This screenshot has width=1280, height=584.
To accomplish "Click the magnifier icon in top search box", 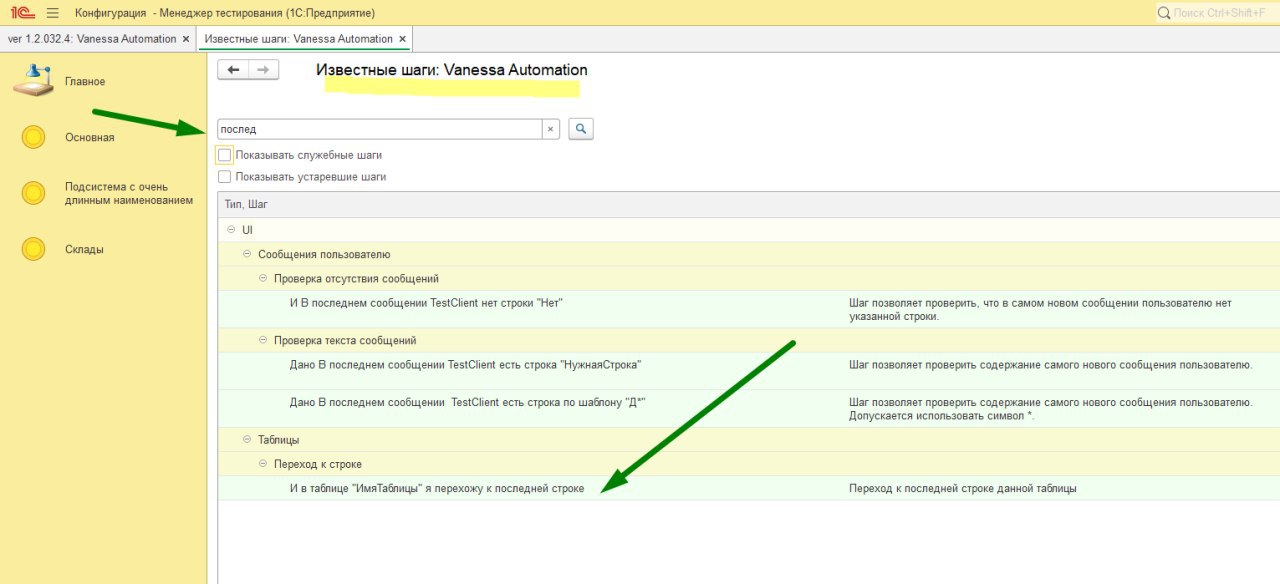I will (1164, 12).
